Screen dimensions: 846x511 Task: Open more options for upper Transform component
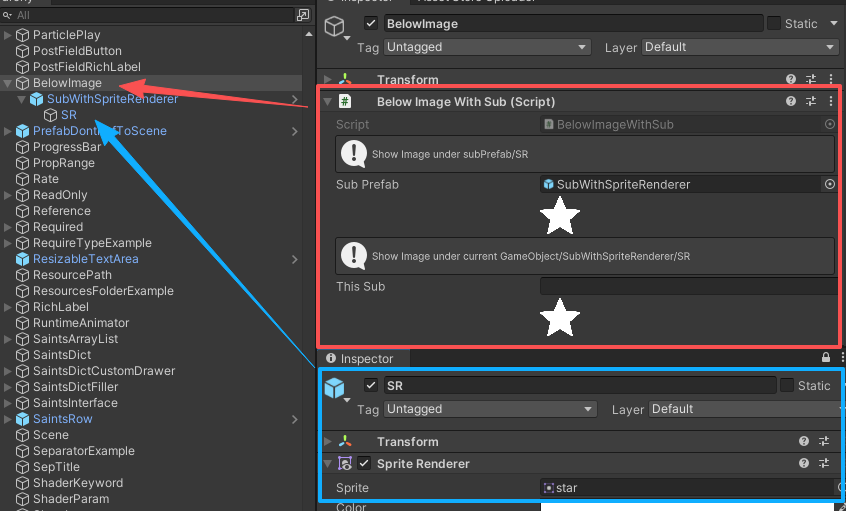(x=831, y=79)
